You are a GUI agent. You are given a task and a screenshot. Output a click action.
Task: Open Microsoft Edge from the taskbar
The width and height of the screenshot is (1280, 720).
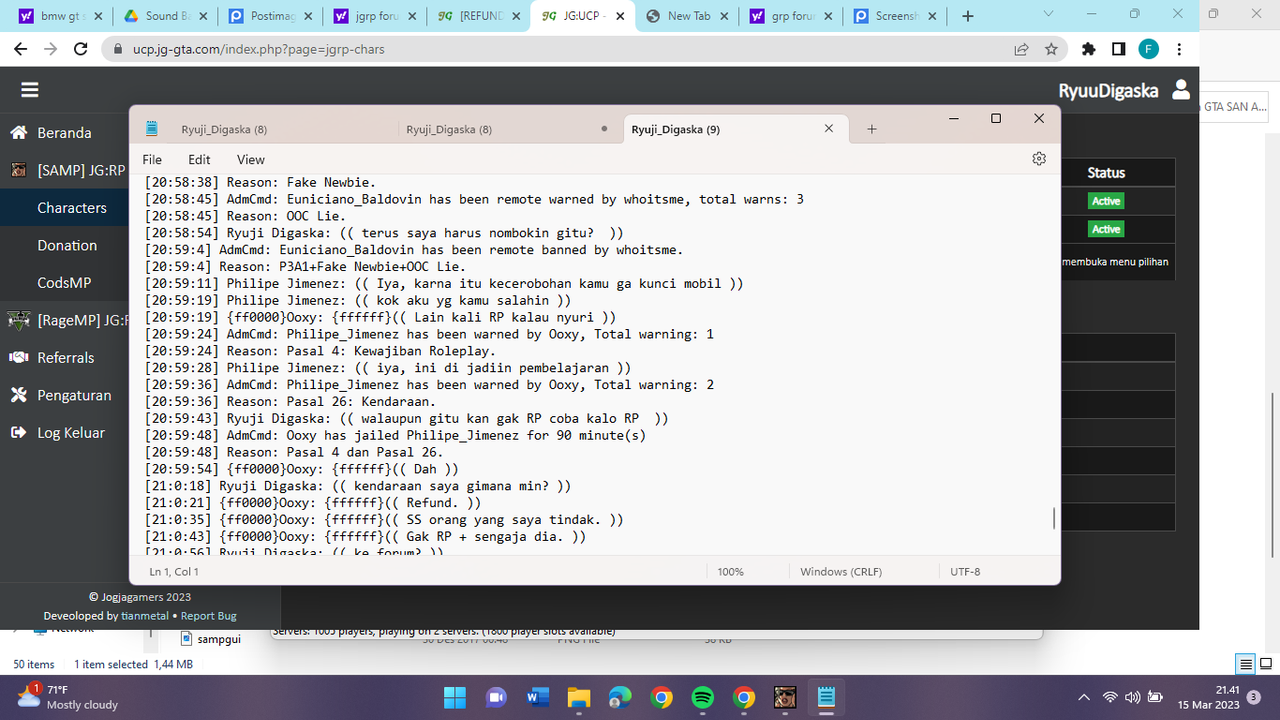(x=620, y=697)
